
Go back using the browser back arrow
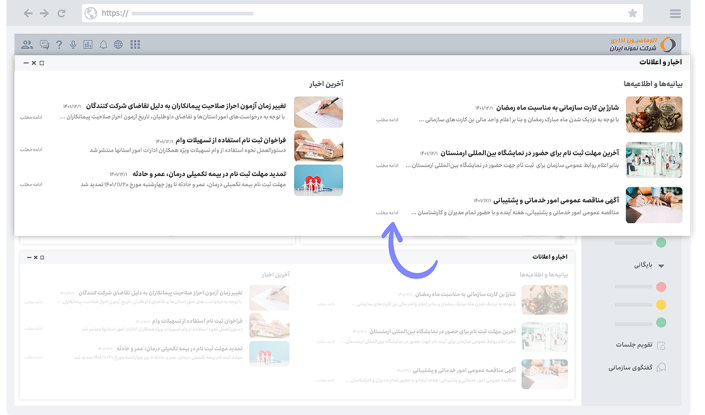click(x=28, y=13)
